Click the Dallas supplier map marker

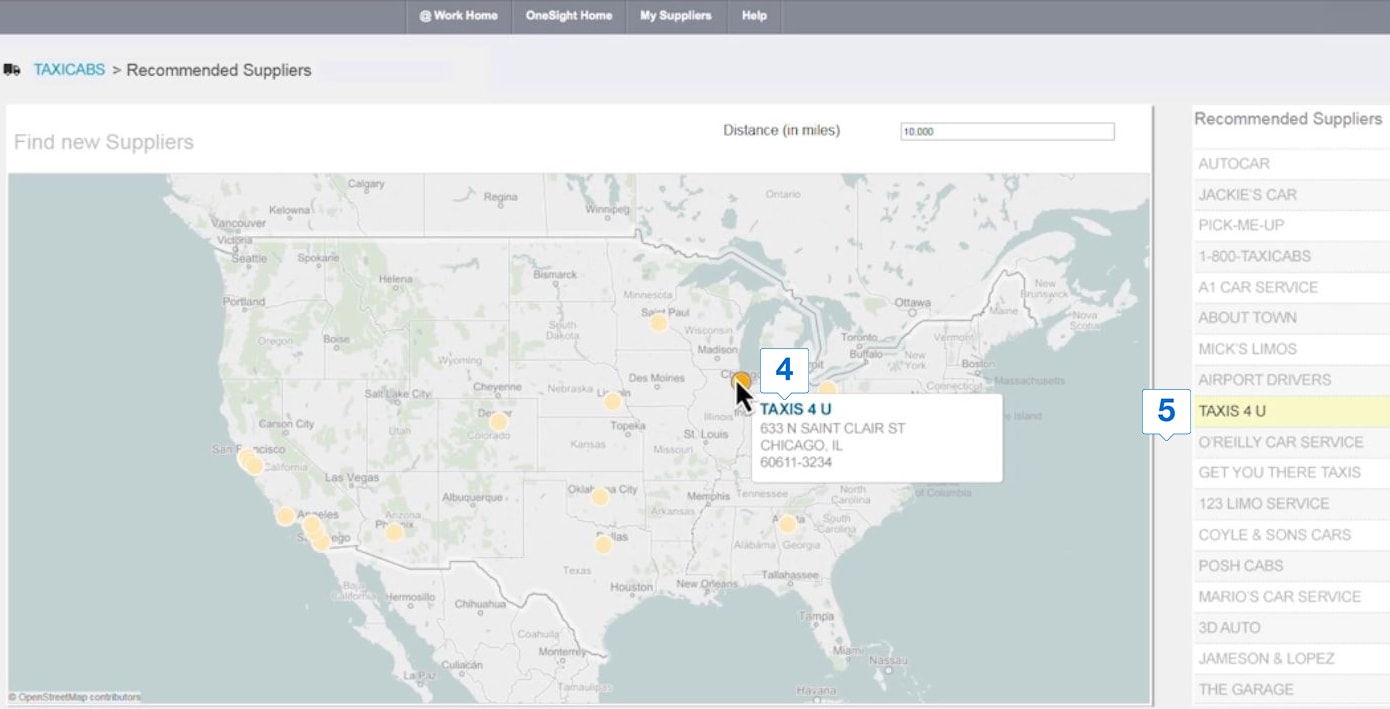(603, 545)
